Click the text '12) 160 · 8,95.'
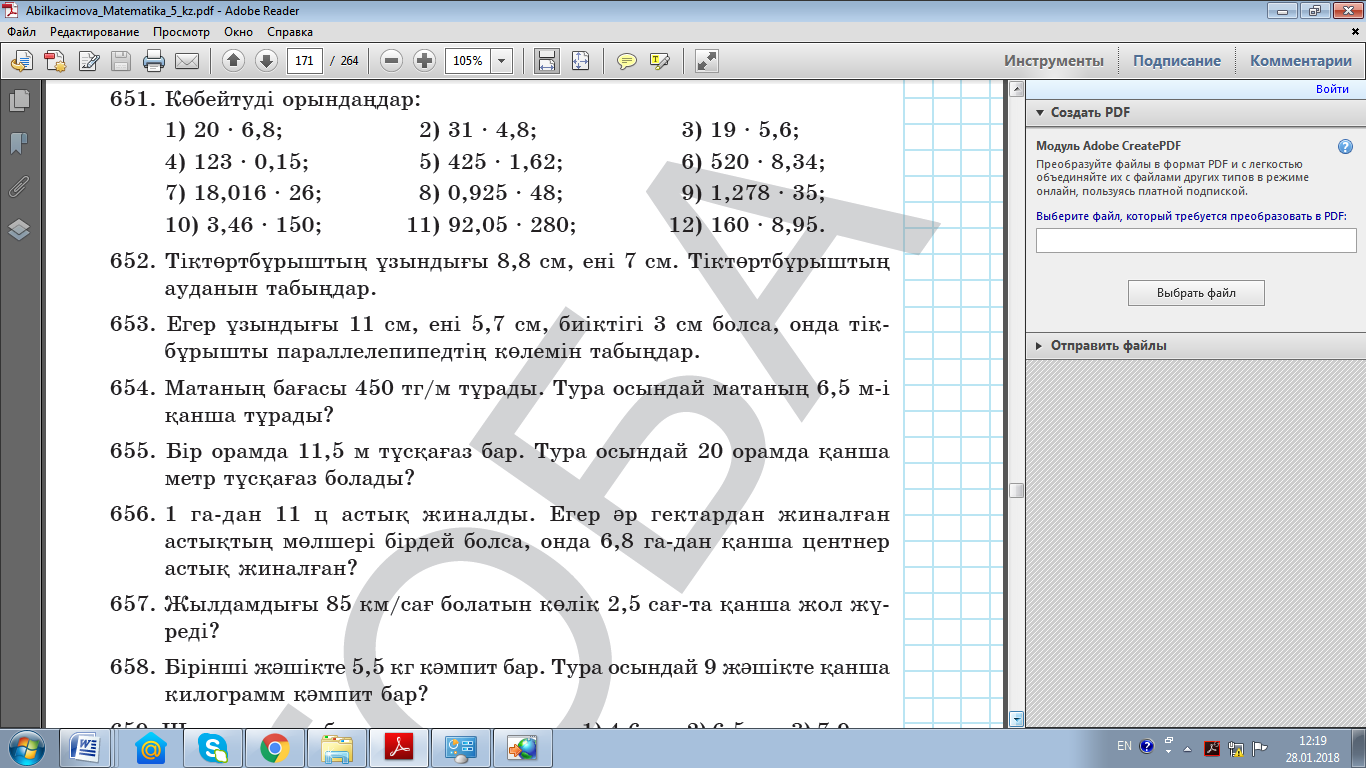 click(x=747, y=223)
